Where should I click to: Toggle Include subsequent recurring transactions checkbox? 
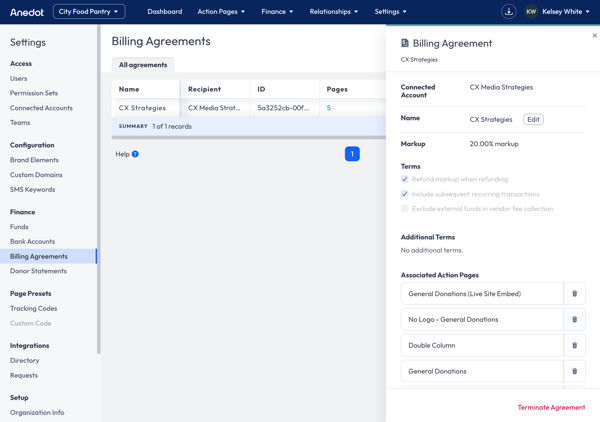(404, 194)
